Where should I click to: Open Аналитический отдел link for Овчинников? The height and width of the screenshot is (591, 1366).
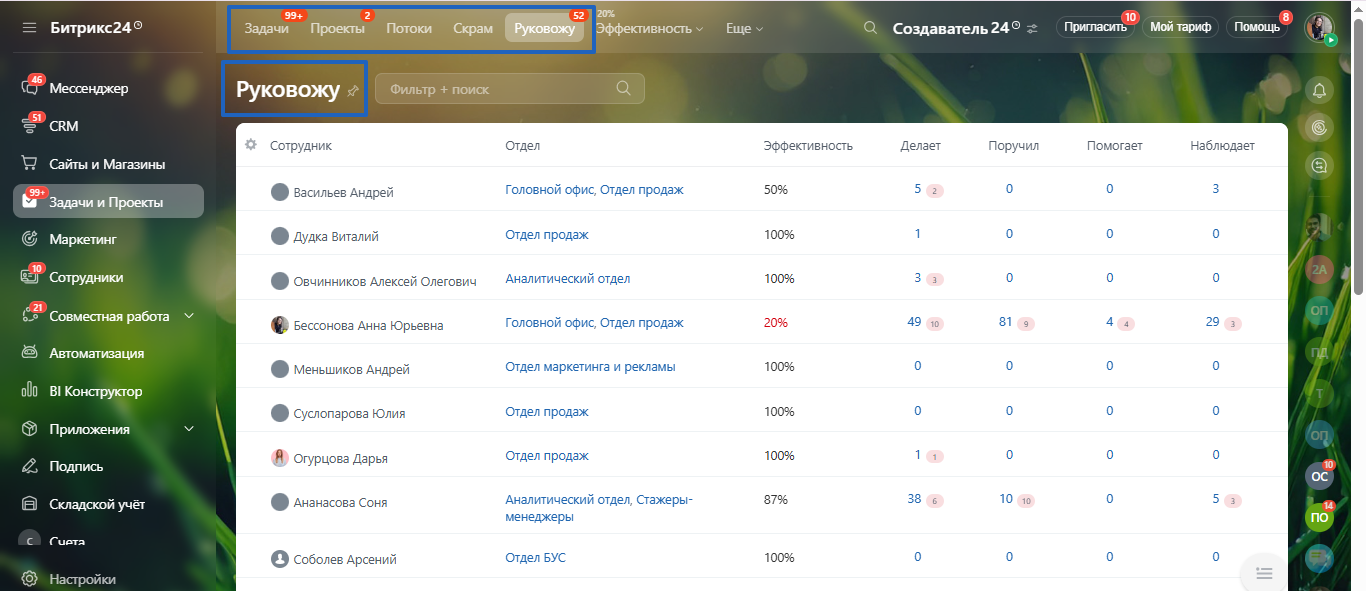pos(567,278)
